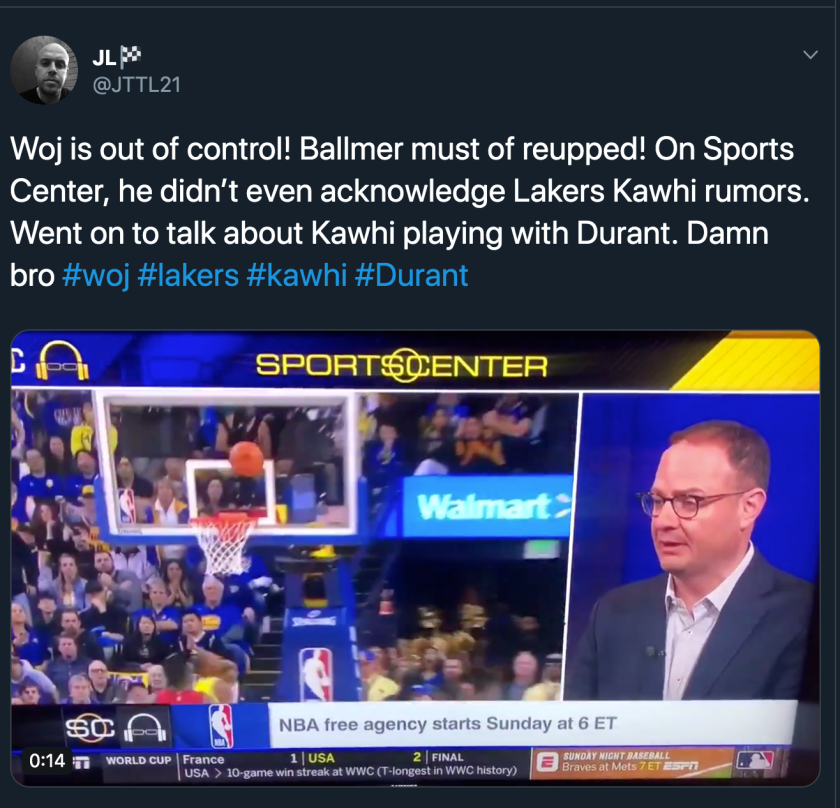Open the tweet options chevron menu

click(x=811, y=55)
